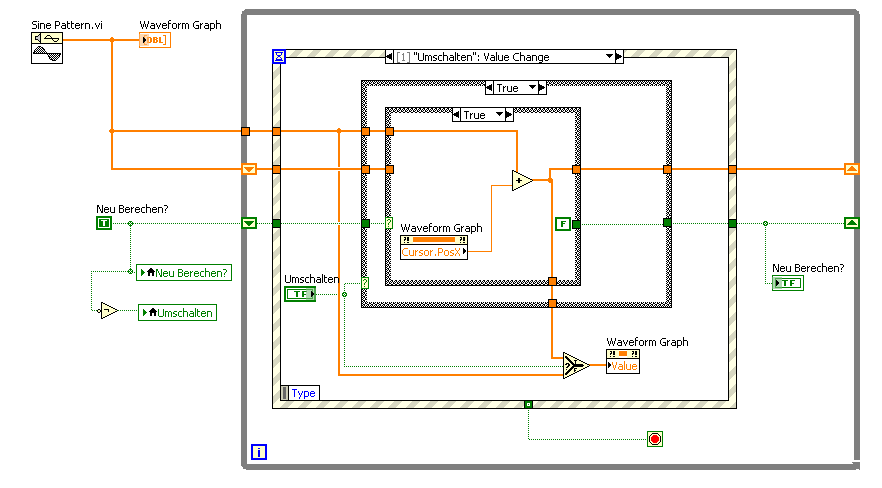The height and width of the screenshot is (488, 882).
Task: Open the event case selector dropdown
Action: click(x=609, y=56)
